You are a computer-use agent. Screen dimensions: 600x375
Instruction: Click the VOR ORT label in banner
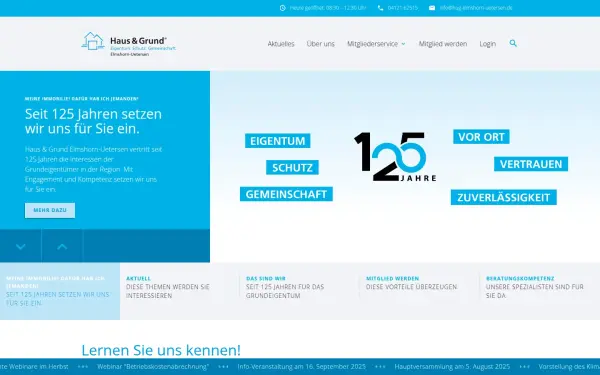tap(481, 137)
